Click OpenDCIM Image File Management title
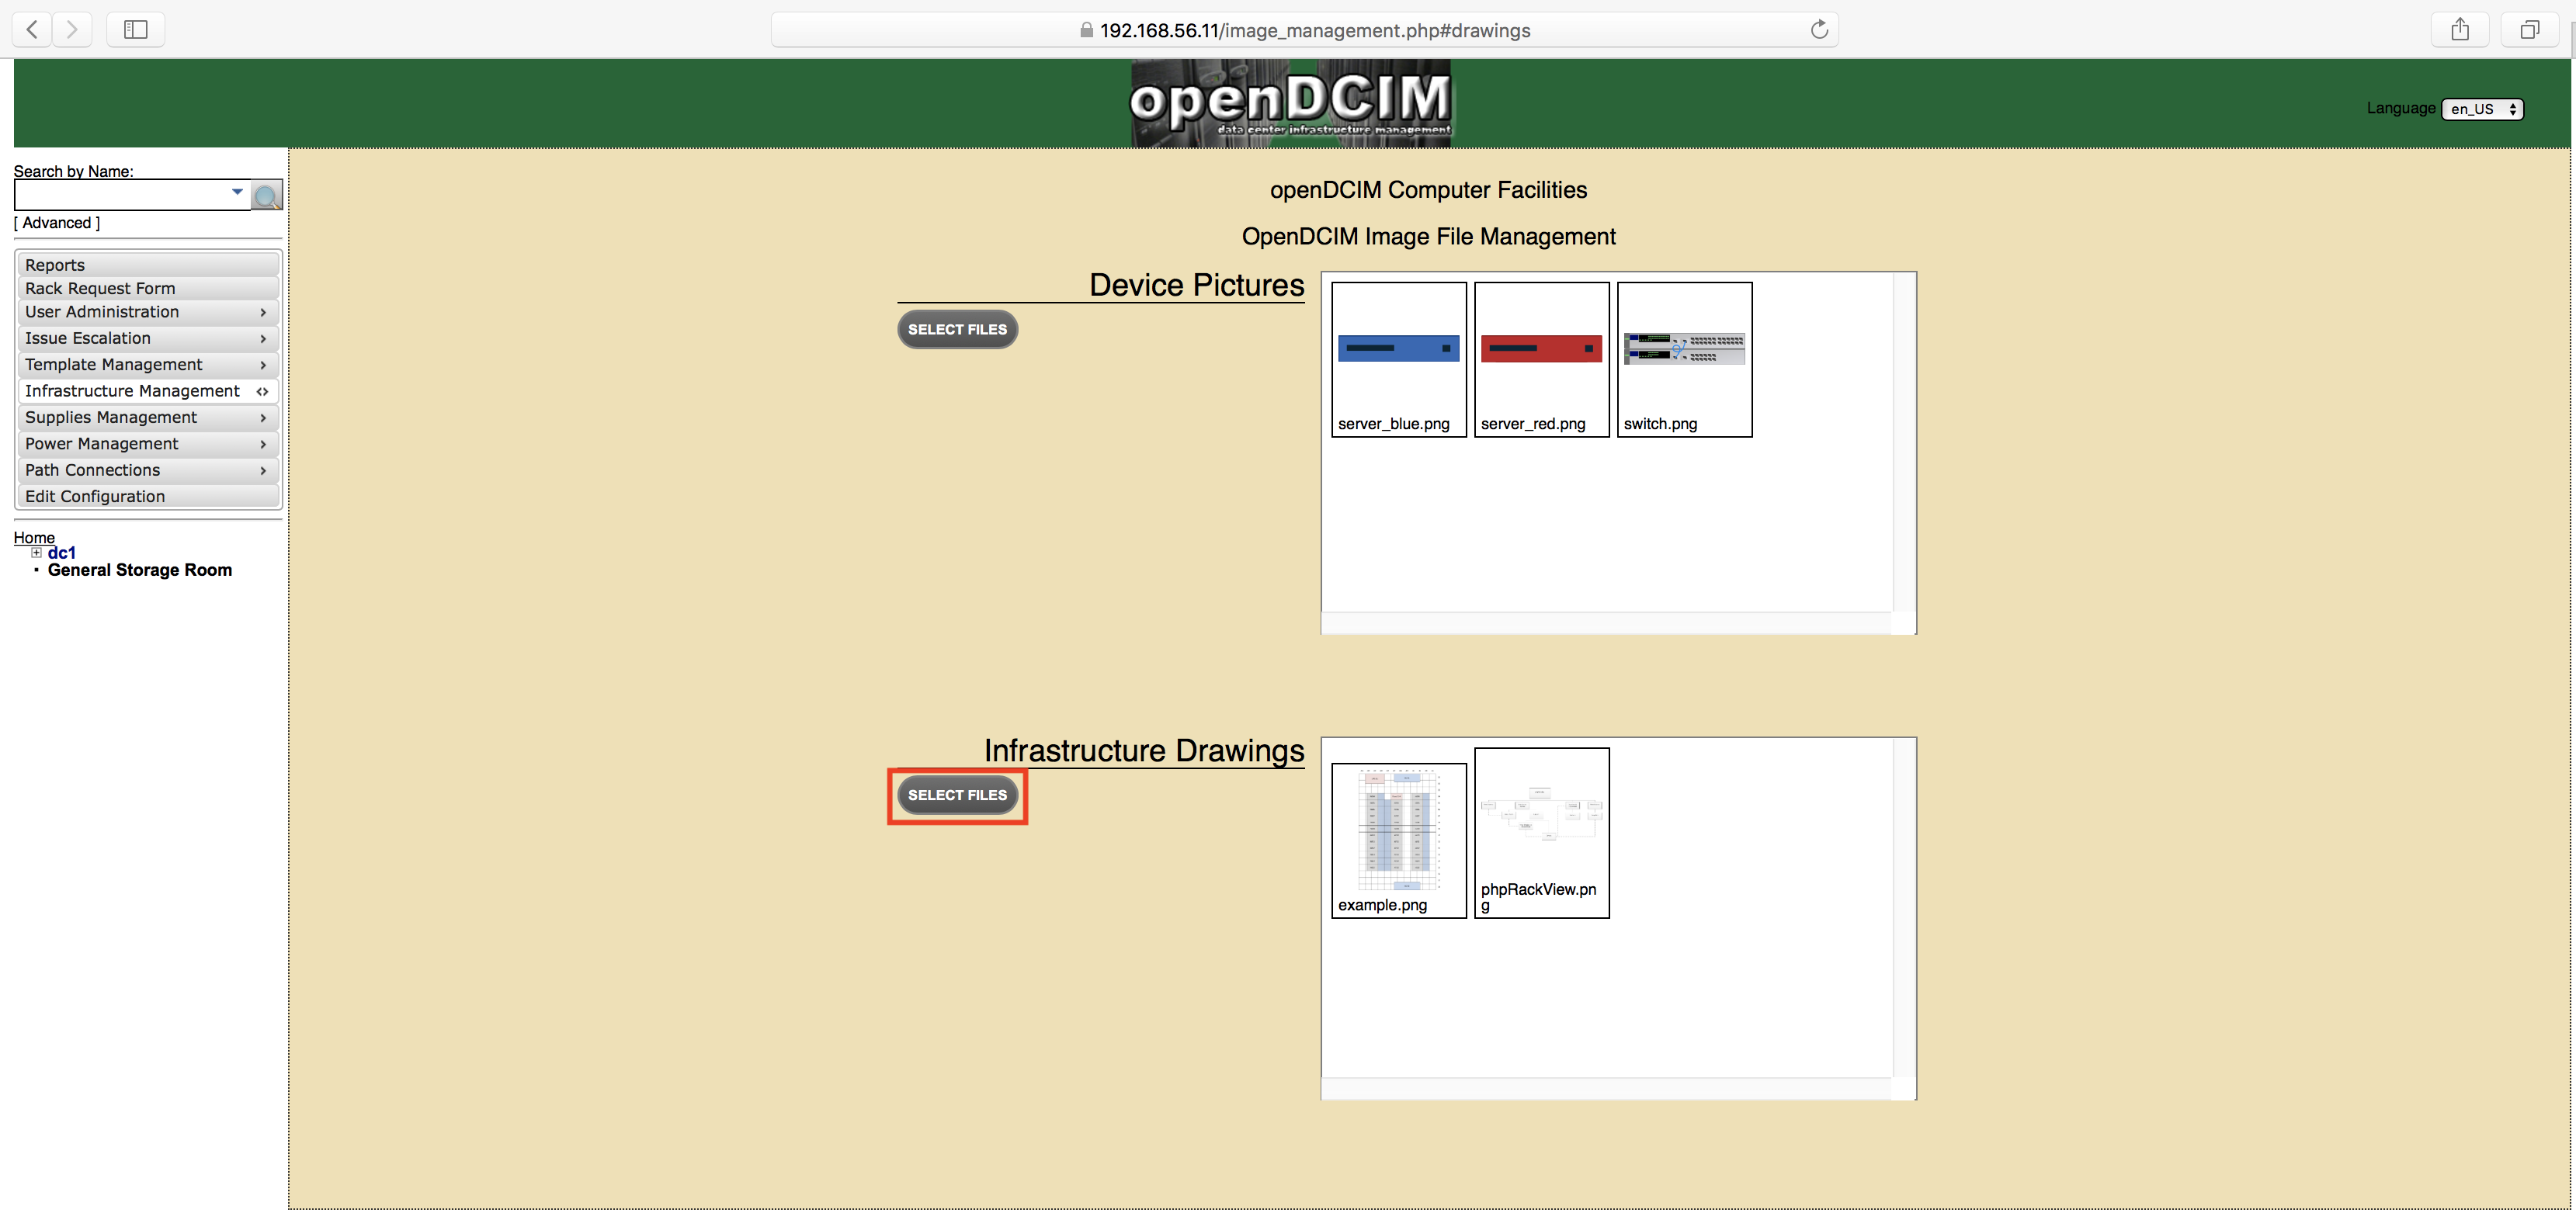This screenshot has width=2576, height=1213. click(x=1428, y=237)
